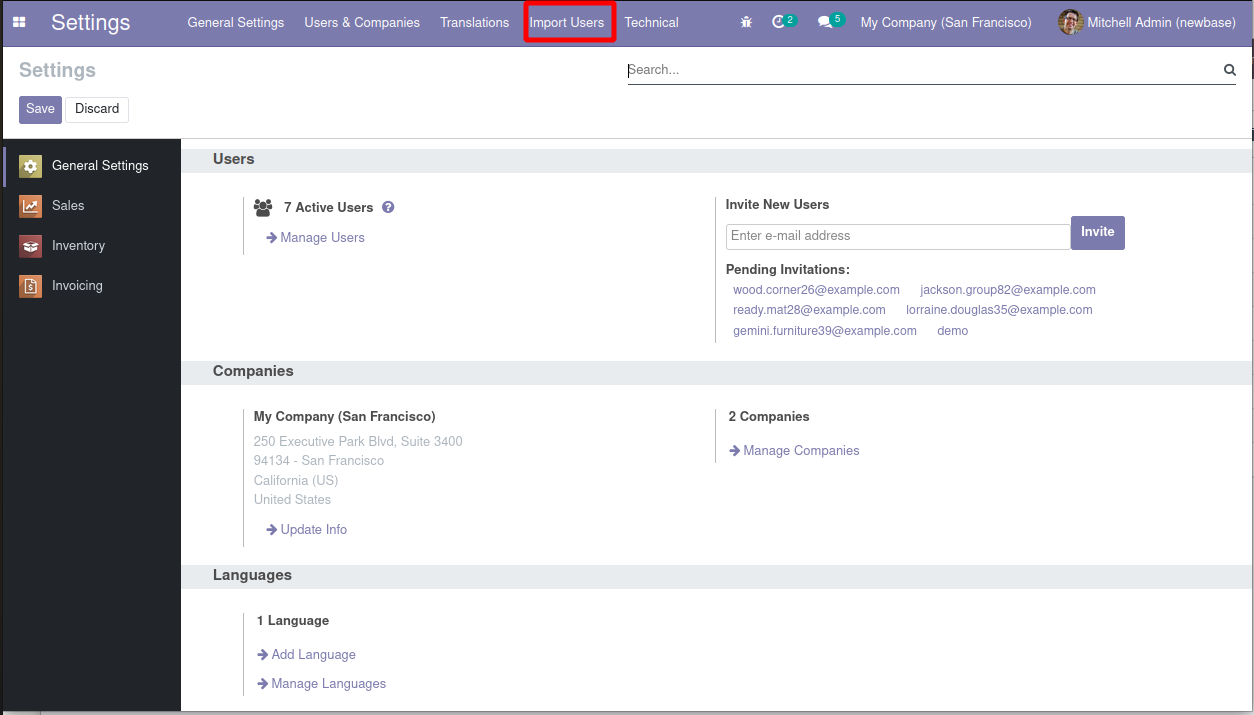The width and height of the screenshot is (1254, 715).
Task: Open the apps grid home menu icon
Action: coord(19,22)
